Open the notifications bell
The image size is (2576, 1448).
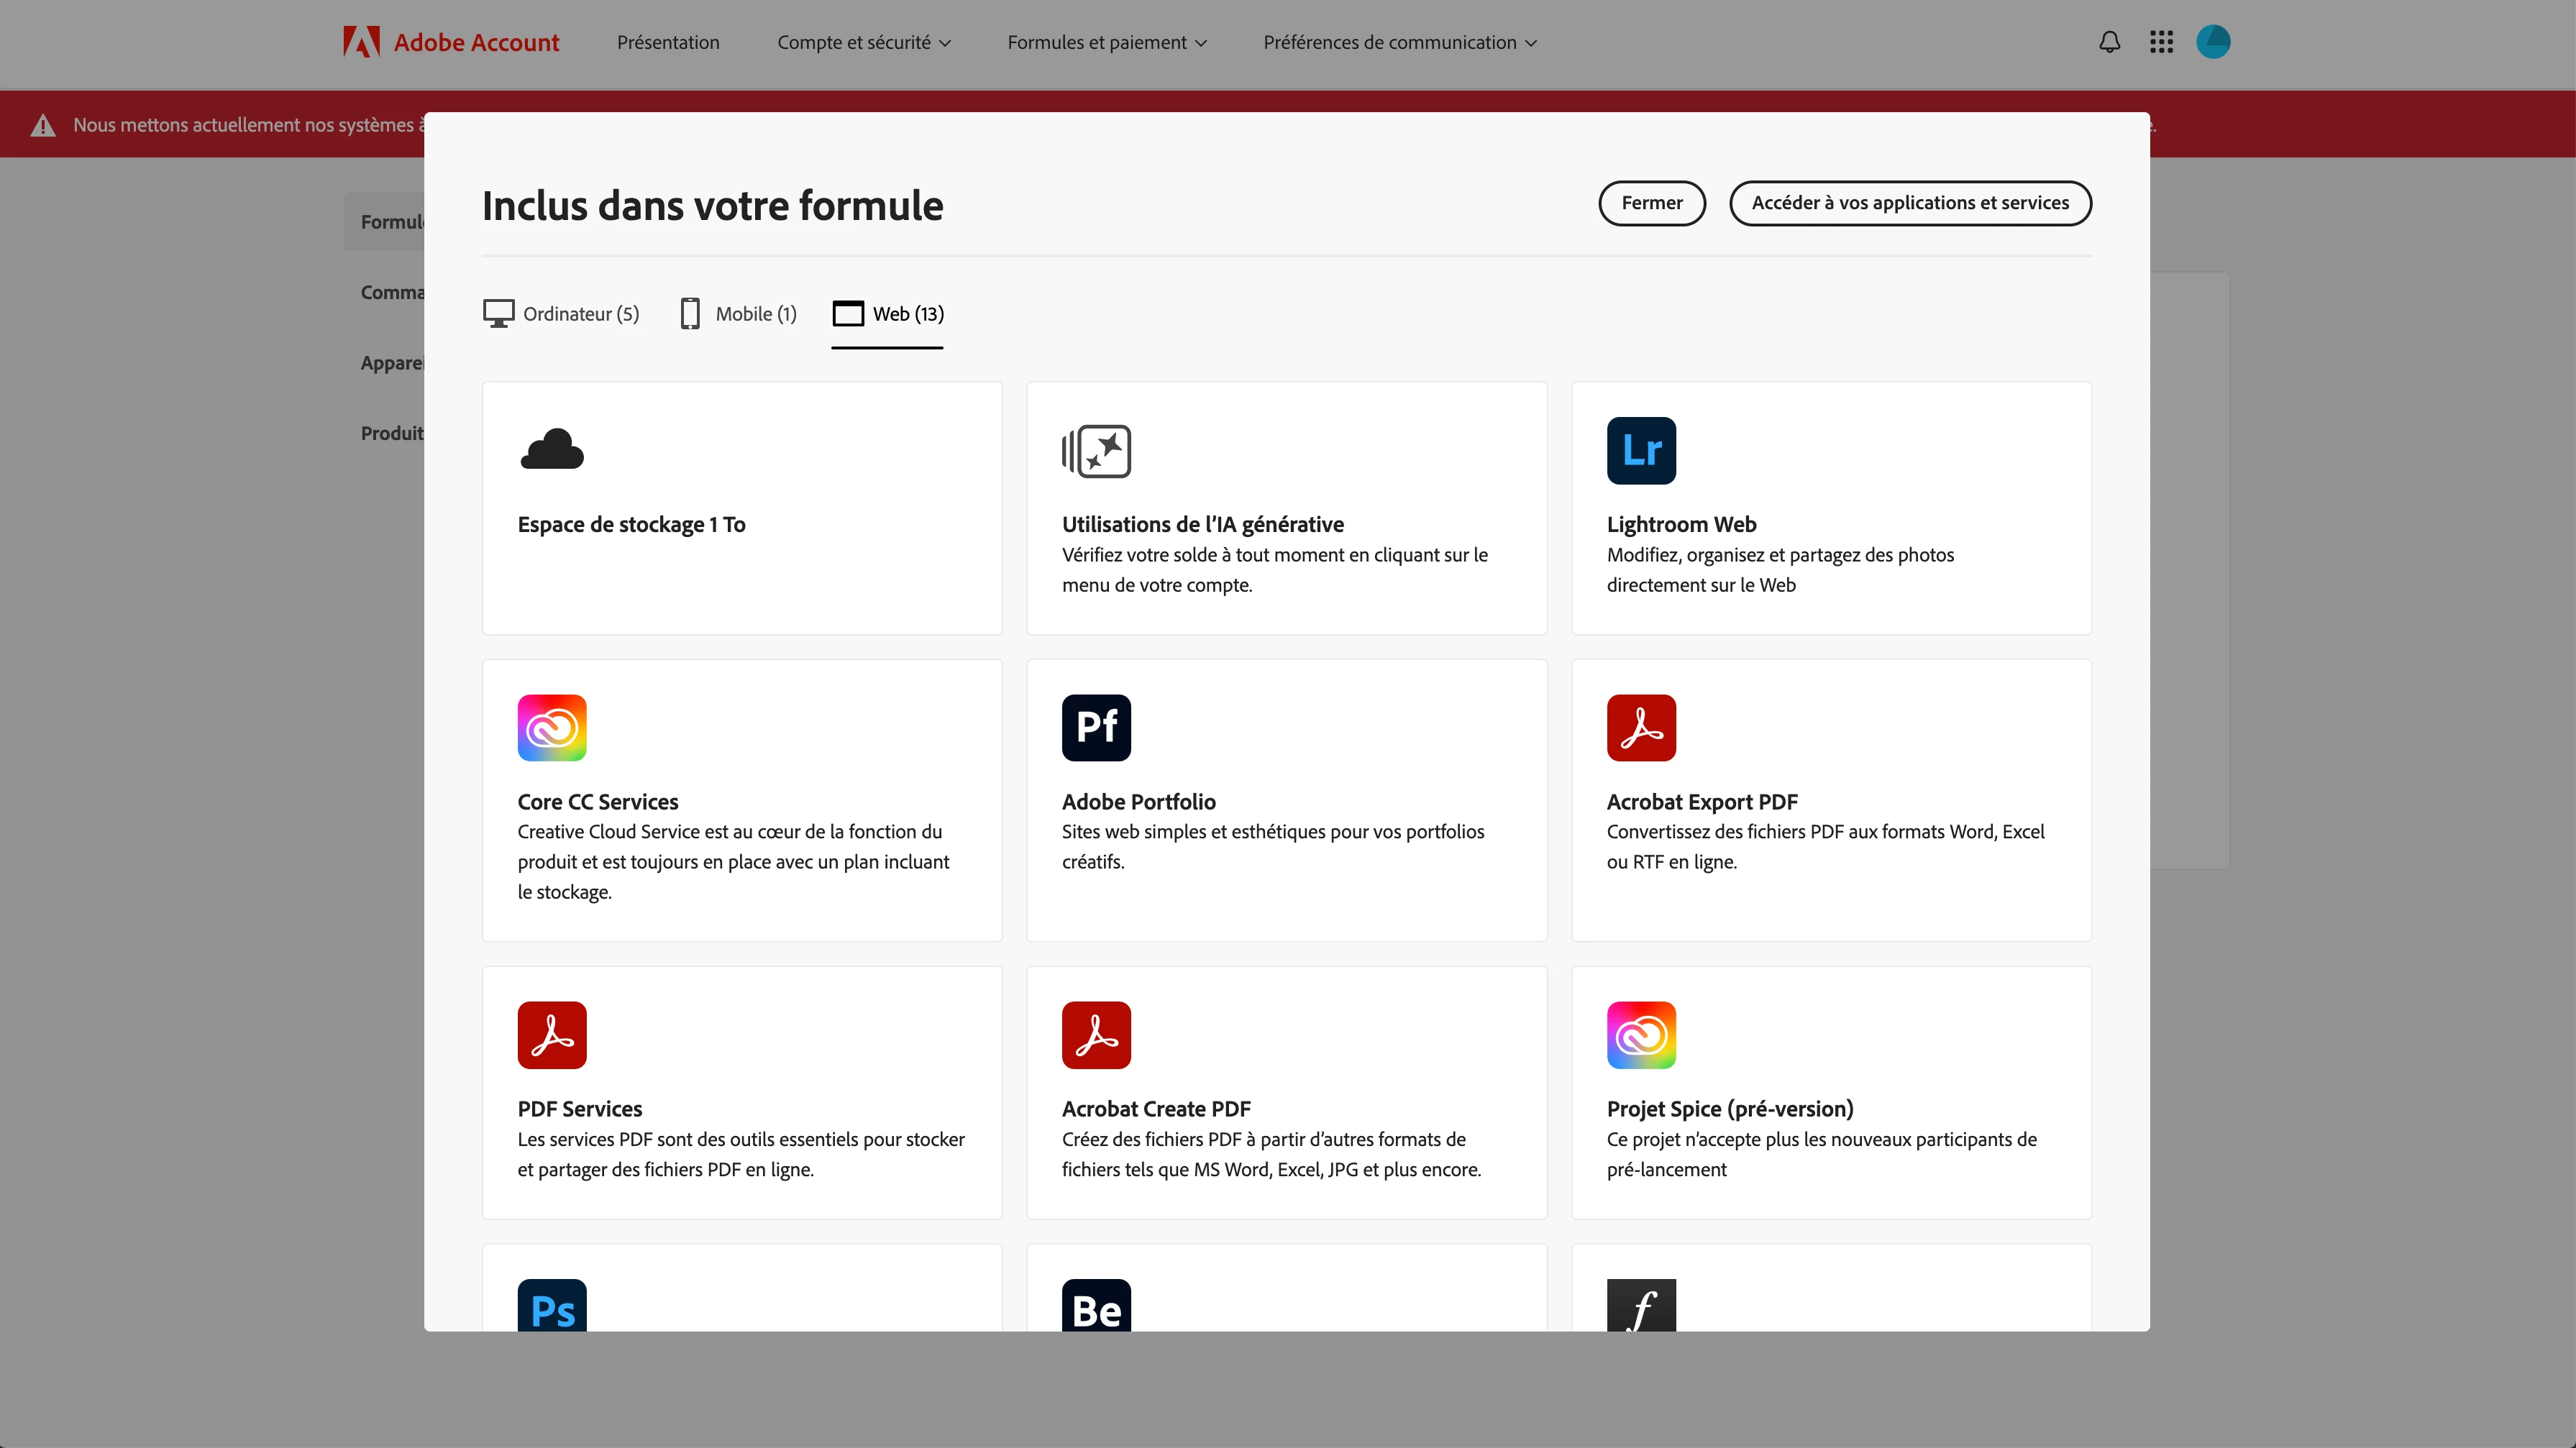[x=2109, y=42]
